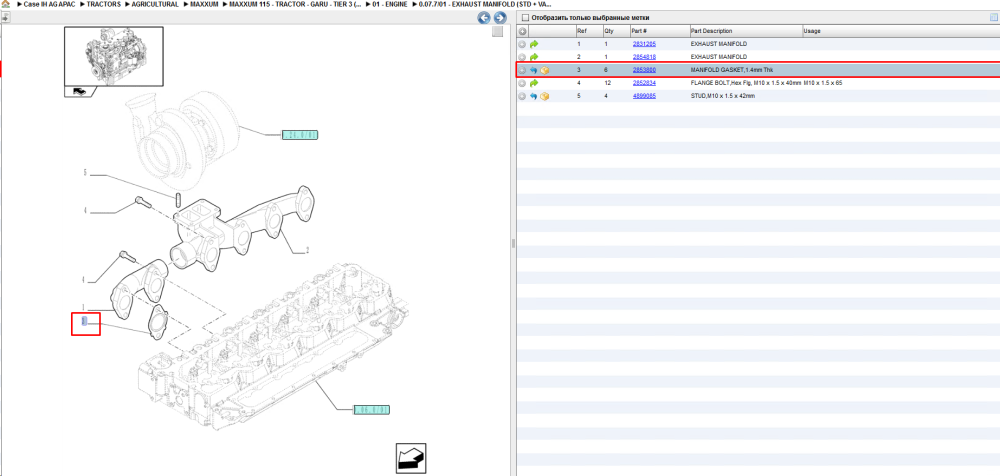The width and height of the screenshot is (1000, 476).
Task: Open 'MAXXUM' breadcrumb
Action: tap(204, 4)
